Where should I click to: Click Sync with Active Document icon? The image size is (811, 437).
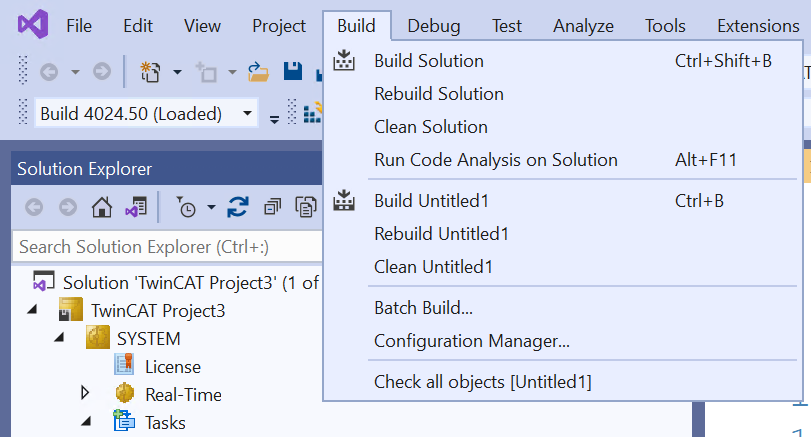click(237, 207)
